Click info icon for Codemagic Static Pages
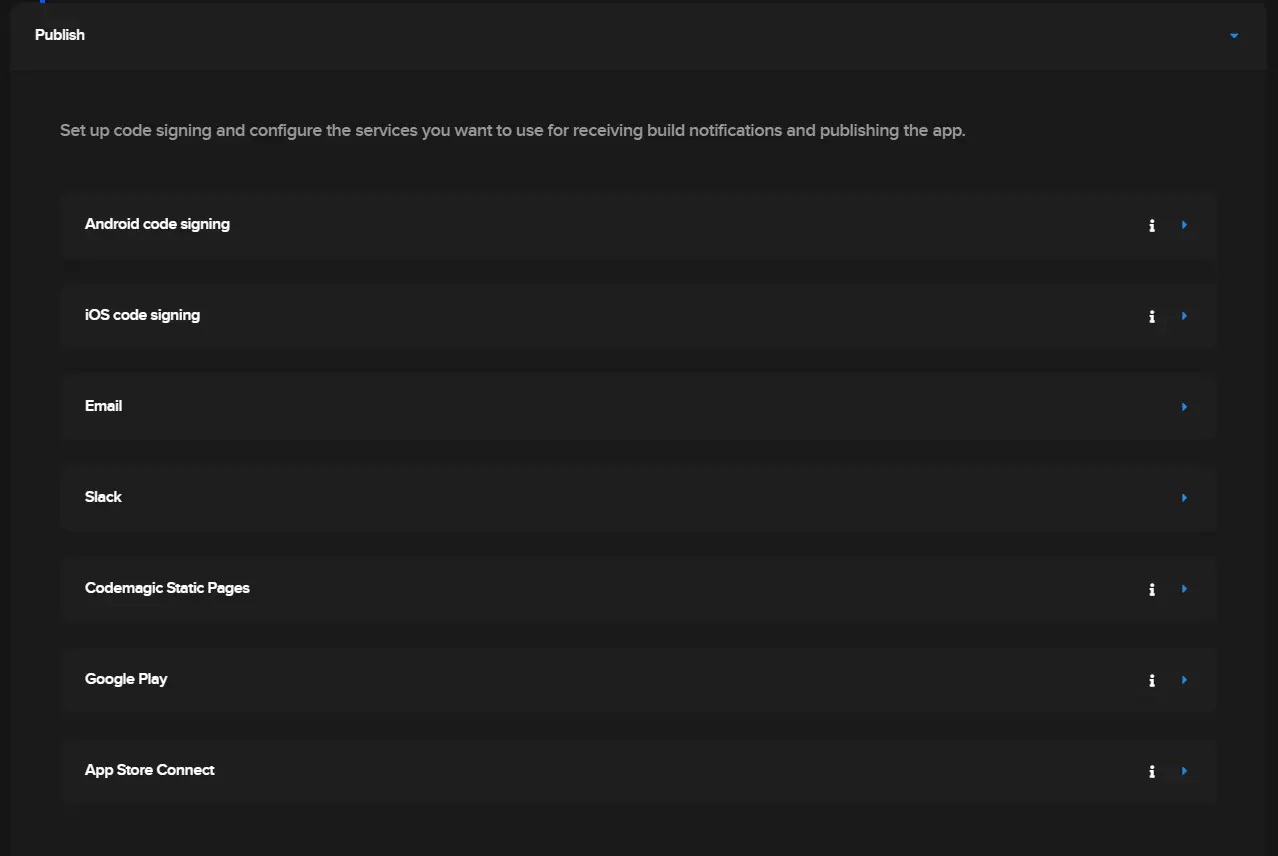 [1152, 590]
